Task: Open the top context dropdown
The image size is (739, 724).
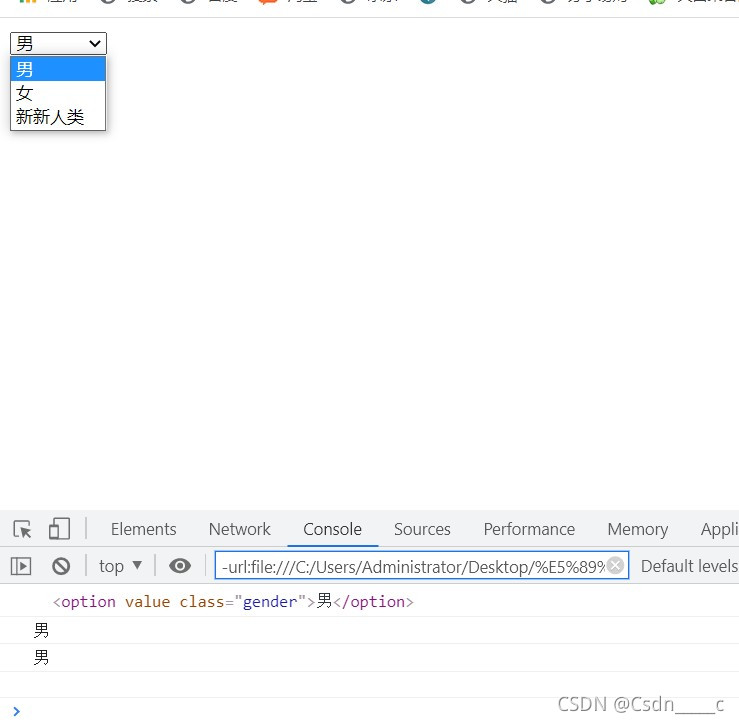Action: (x=120, y=566)
